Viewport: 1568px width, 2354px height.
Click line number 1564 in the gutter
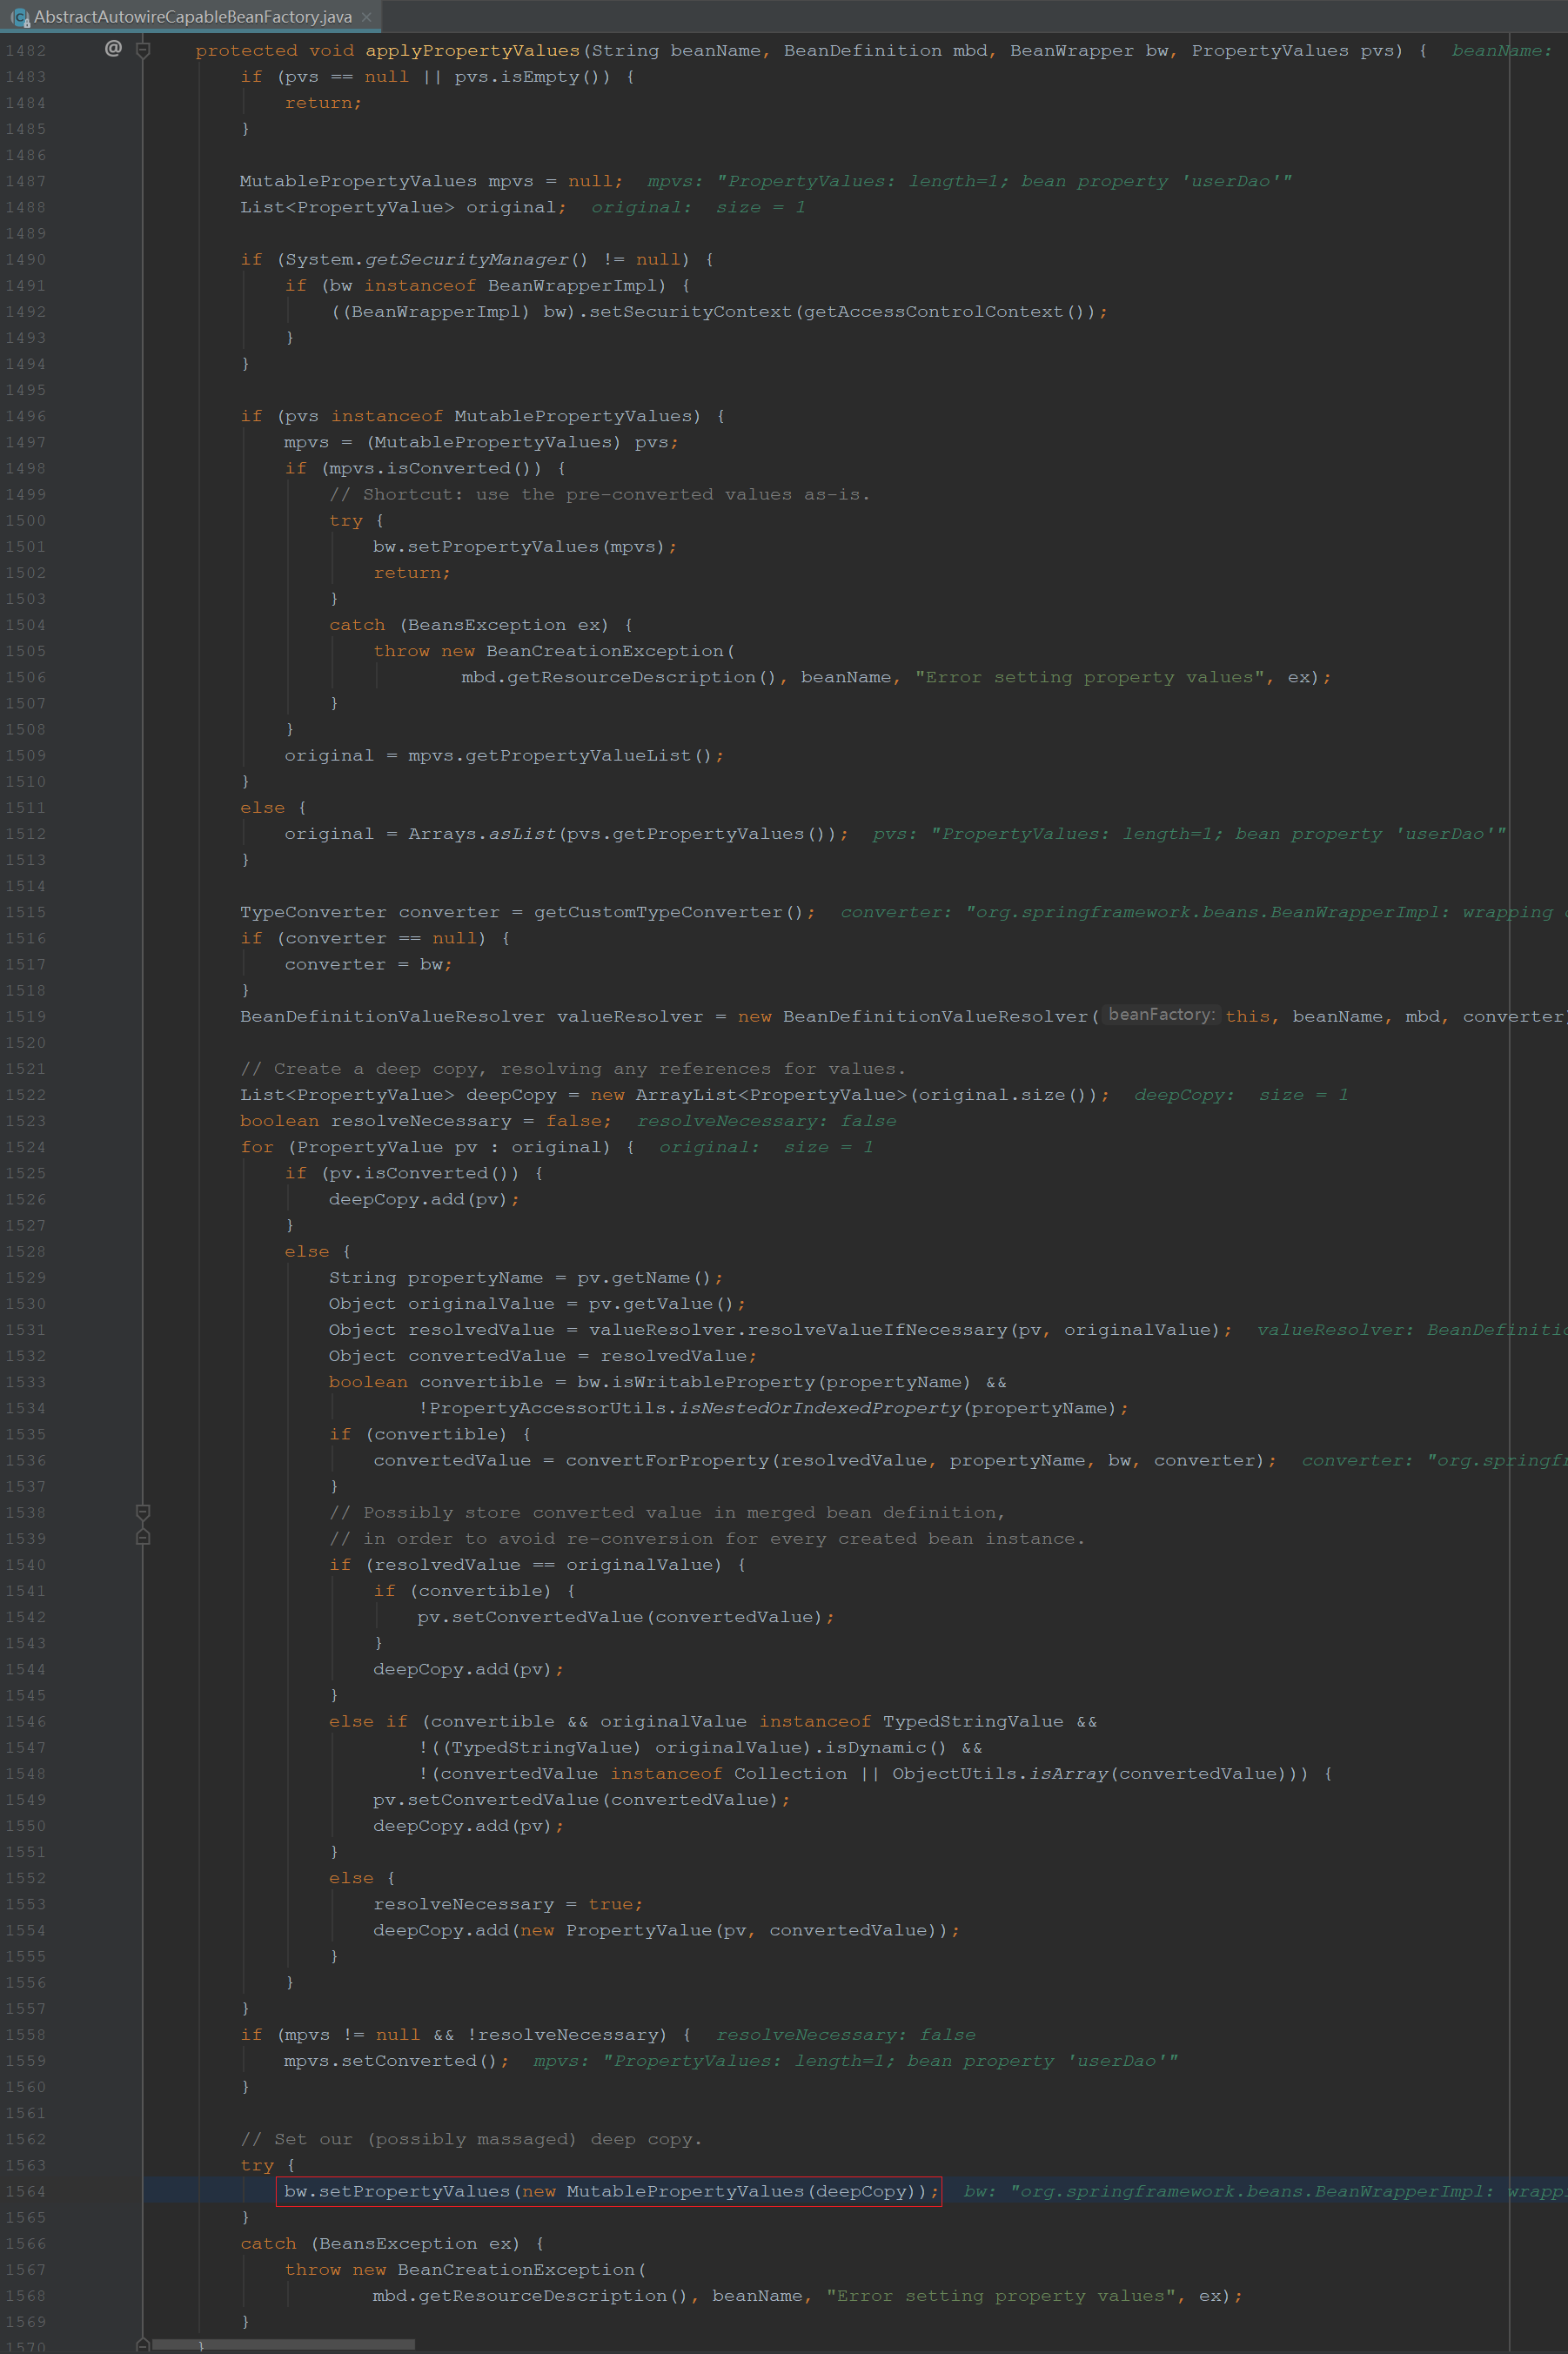click(x=25, y=2191)
